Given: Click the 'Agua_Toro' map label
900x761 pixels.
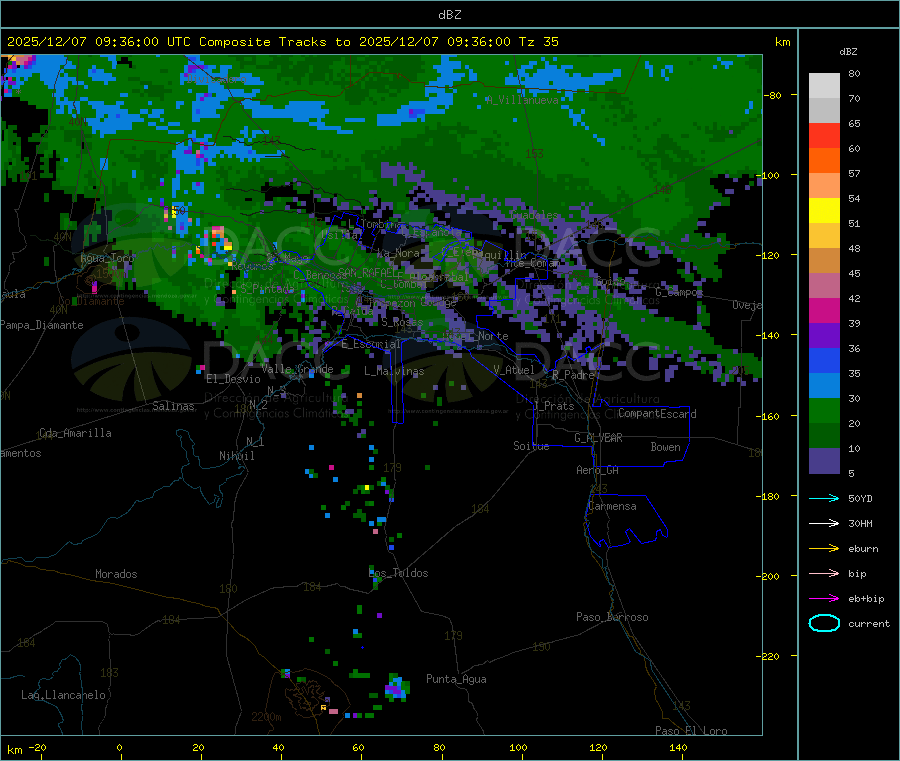Looking at the screenshot, I should pyautogui.click(x=107, y=258).
